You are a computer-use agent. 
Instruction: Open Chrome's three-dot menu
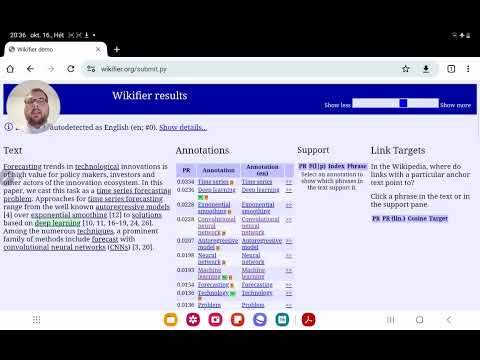pyautogui.click(x=468, y=69)
